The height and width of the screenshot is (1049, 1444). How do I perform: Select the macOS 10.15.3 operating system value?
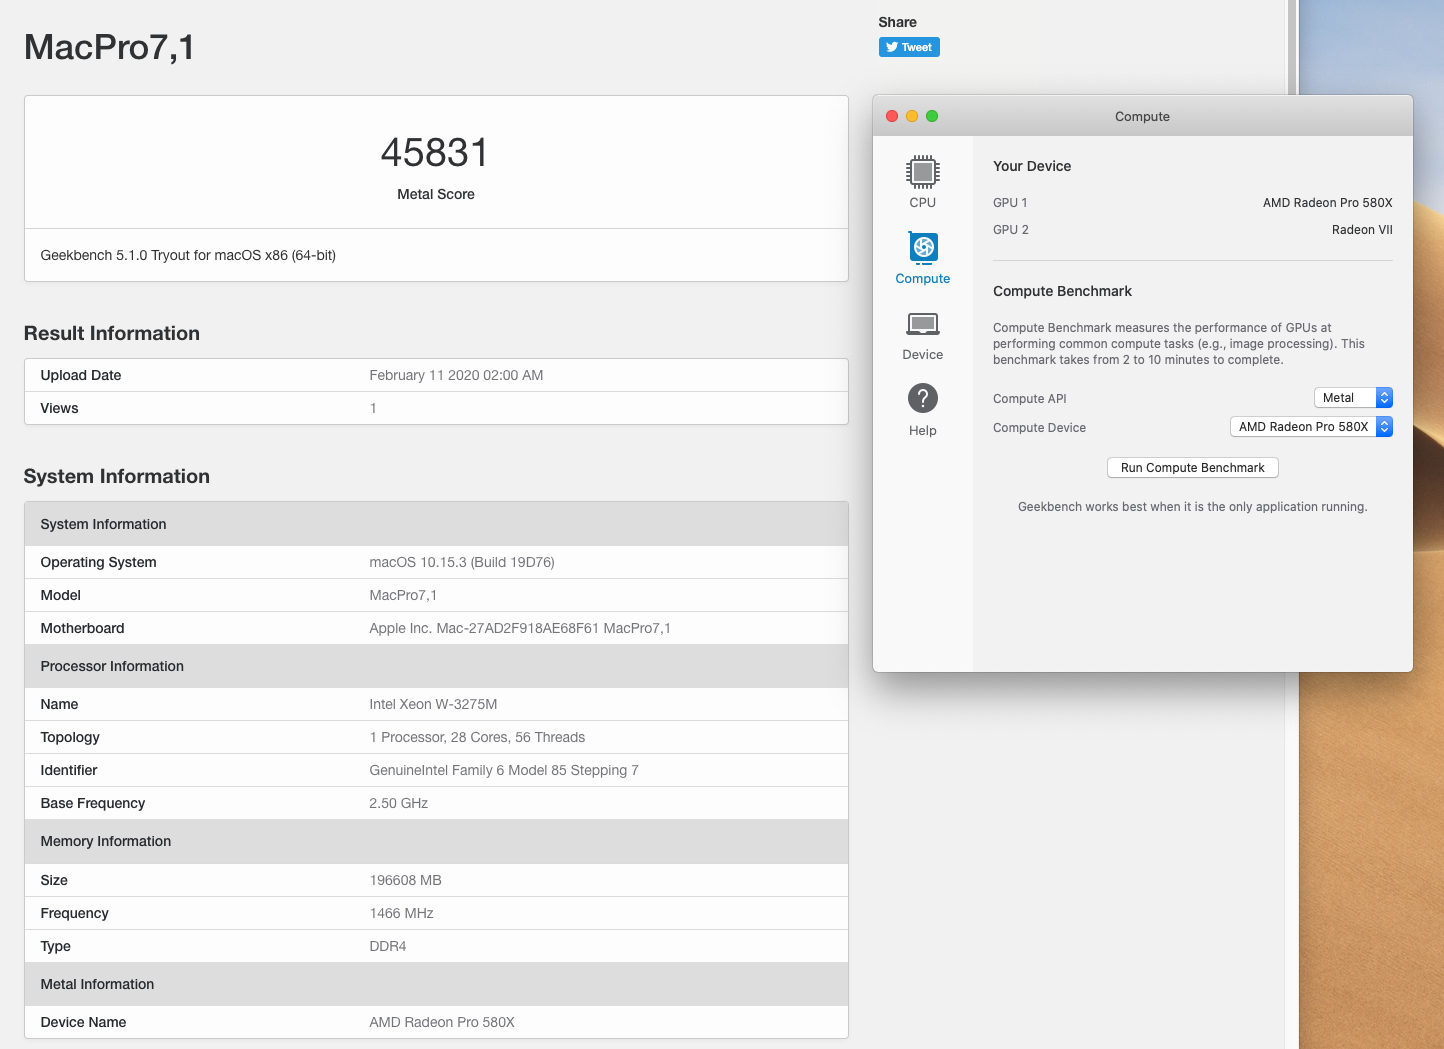462,562
